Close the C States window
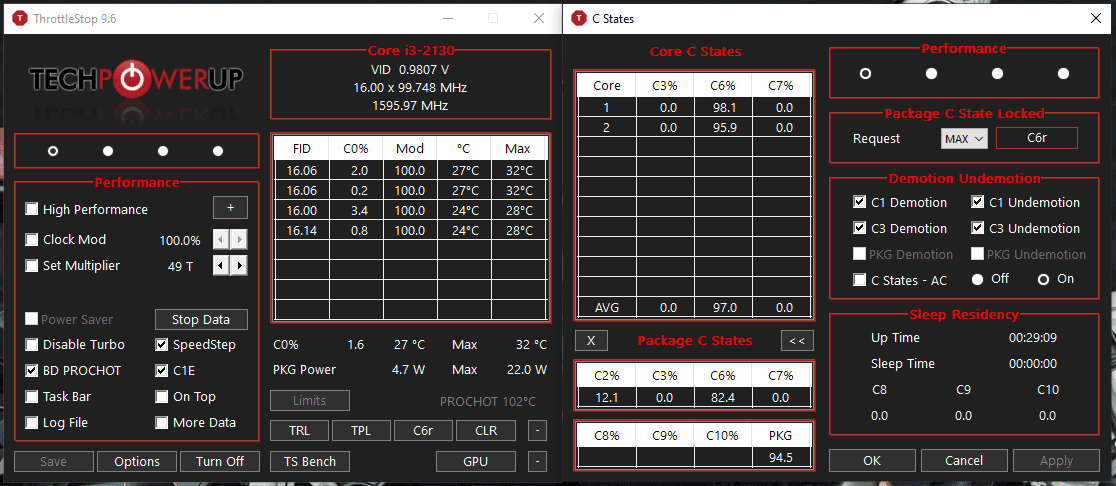The image size is (1116, 486). point(1096,19)
